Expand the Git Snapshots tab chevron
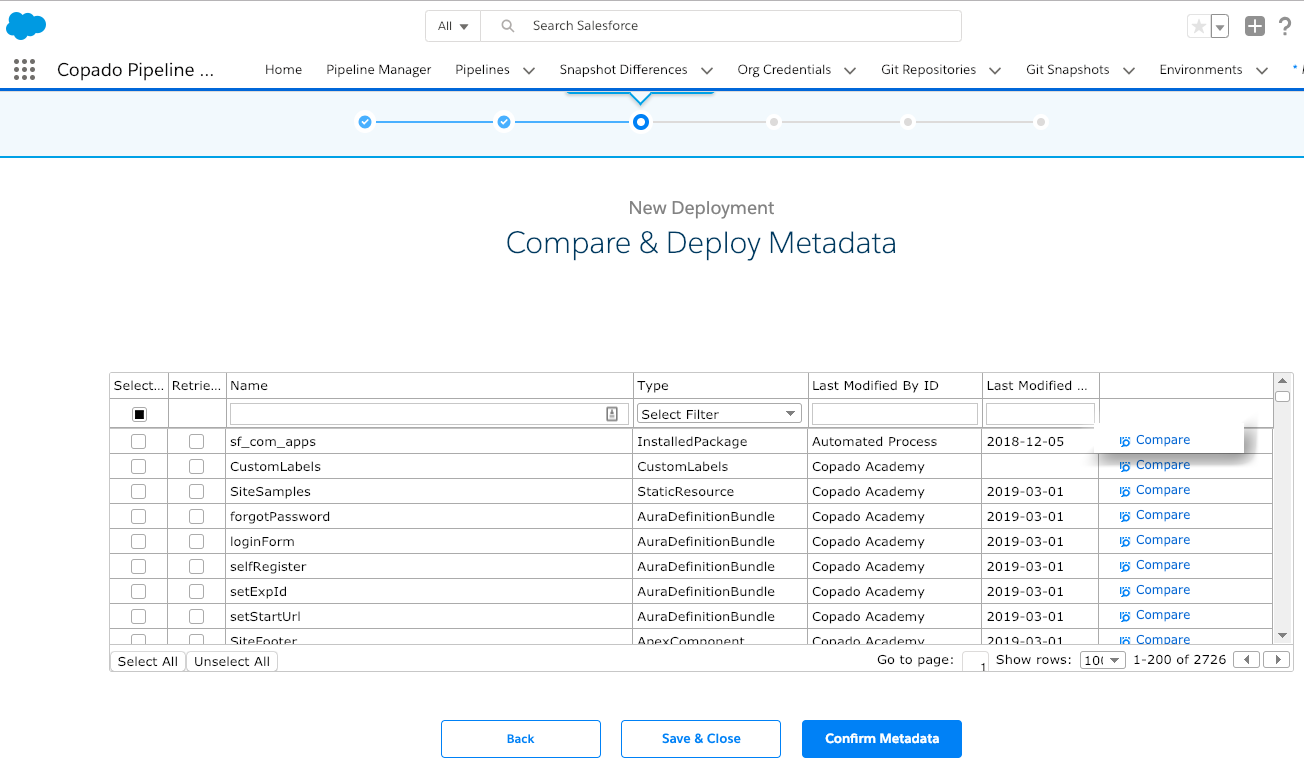The image size is (1304, 760). pyautogui.click(x=1129, y=70)
